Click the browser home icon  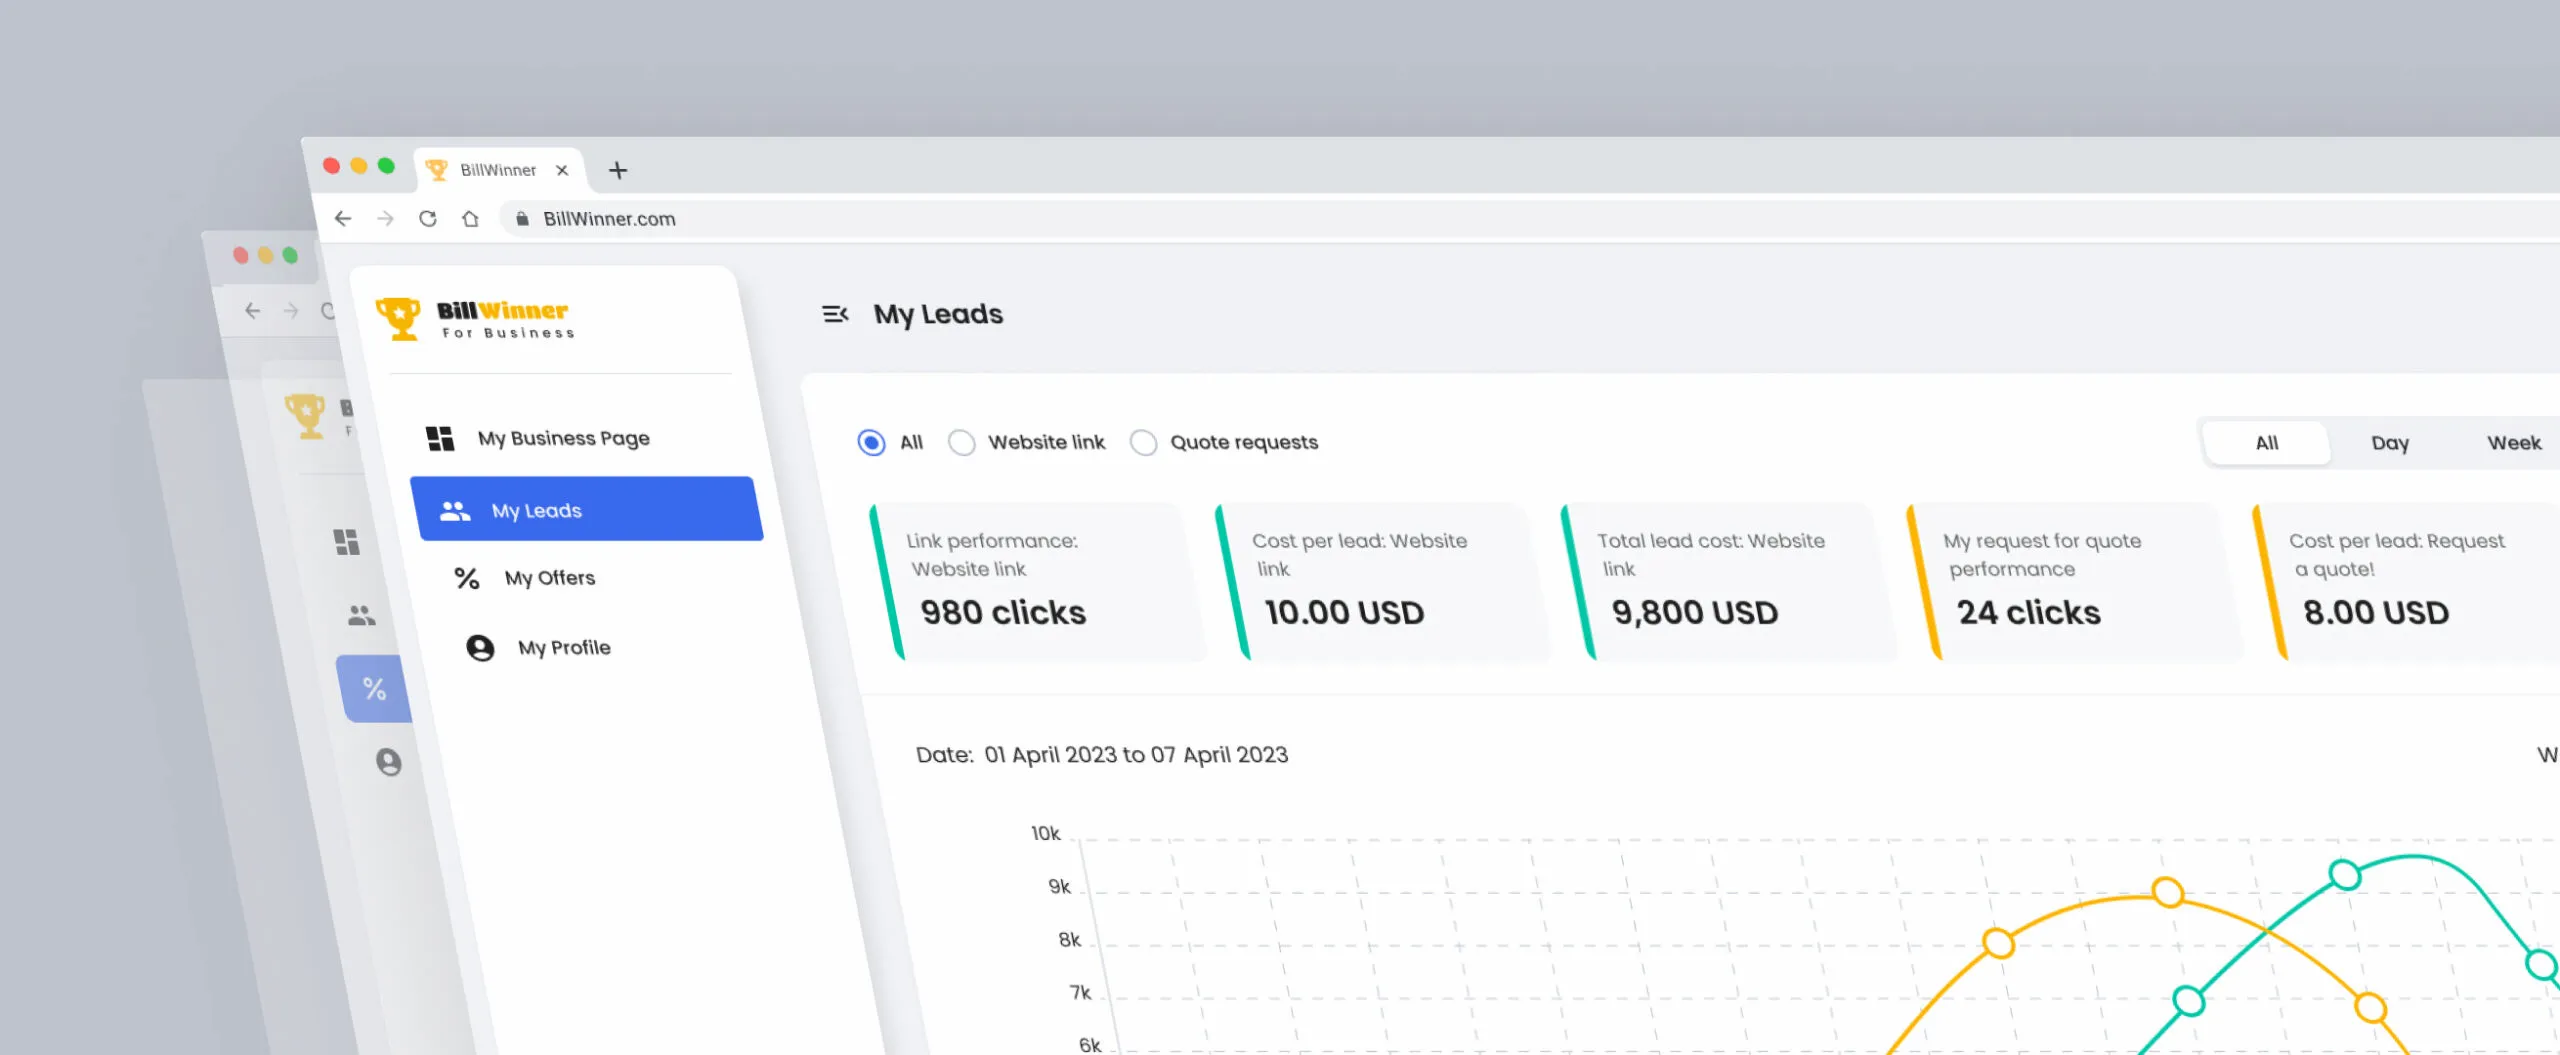(470, 218)
